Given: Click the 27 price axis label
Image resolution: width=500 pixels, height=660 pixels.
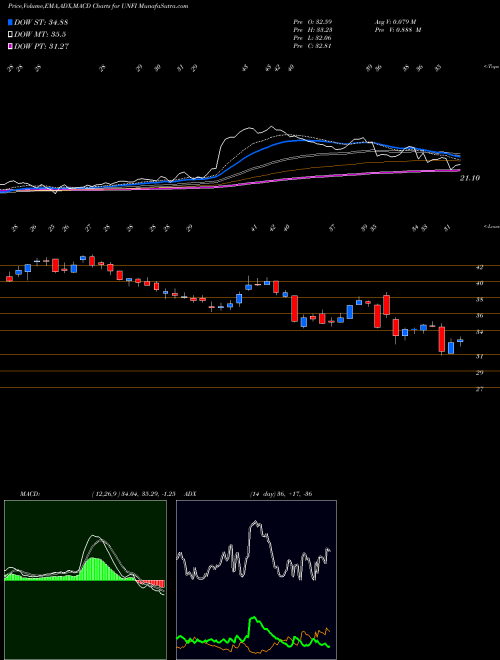Looking at the screenshot, I should point(479,390).
